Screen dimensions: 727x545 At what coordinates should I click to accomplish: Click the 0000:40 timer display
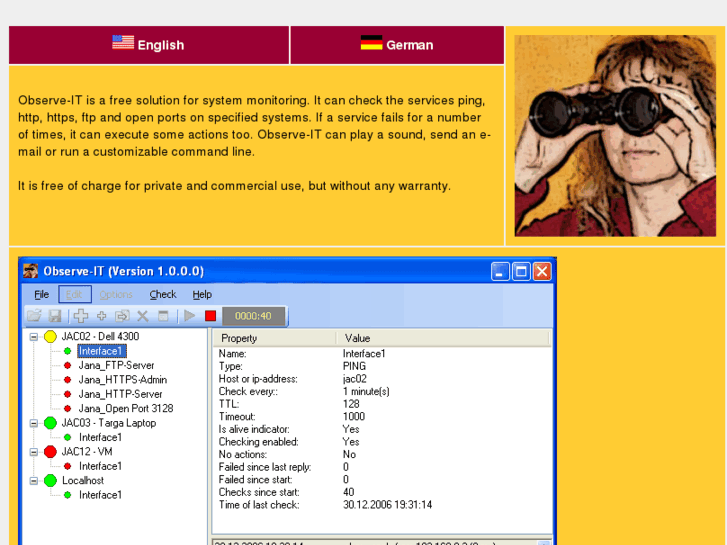click(253, 316)
